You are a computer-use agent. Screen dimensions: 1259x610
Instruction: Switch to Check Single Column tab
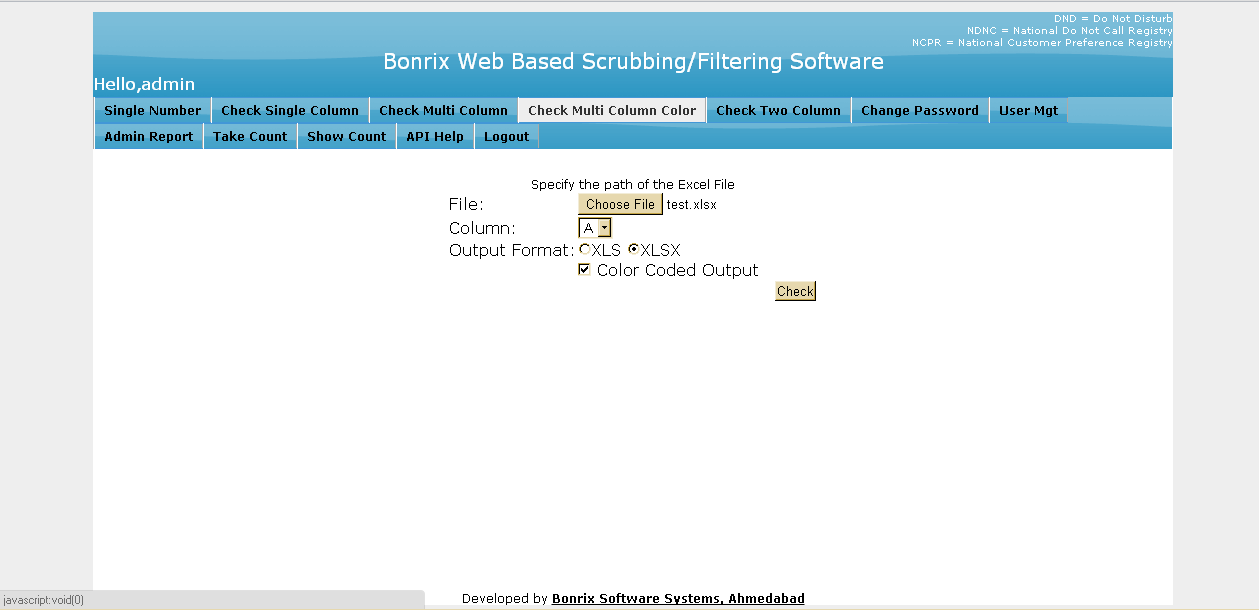tap(290, 111)
